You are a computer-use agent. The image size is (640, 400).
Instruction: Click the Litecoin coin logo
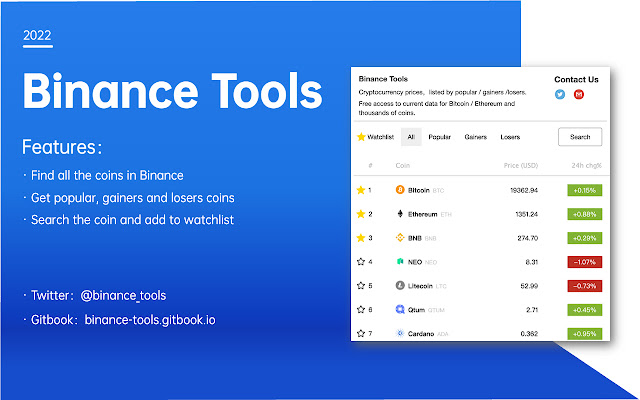click(400, 285)
